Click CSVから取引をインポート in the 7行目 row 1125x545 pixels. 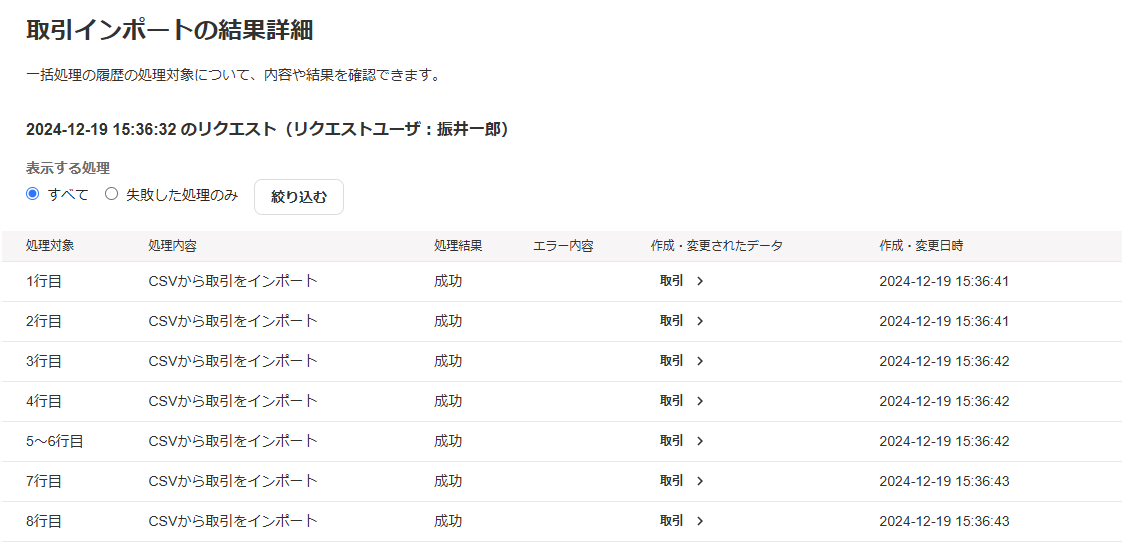point(232,481)
